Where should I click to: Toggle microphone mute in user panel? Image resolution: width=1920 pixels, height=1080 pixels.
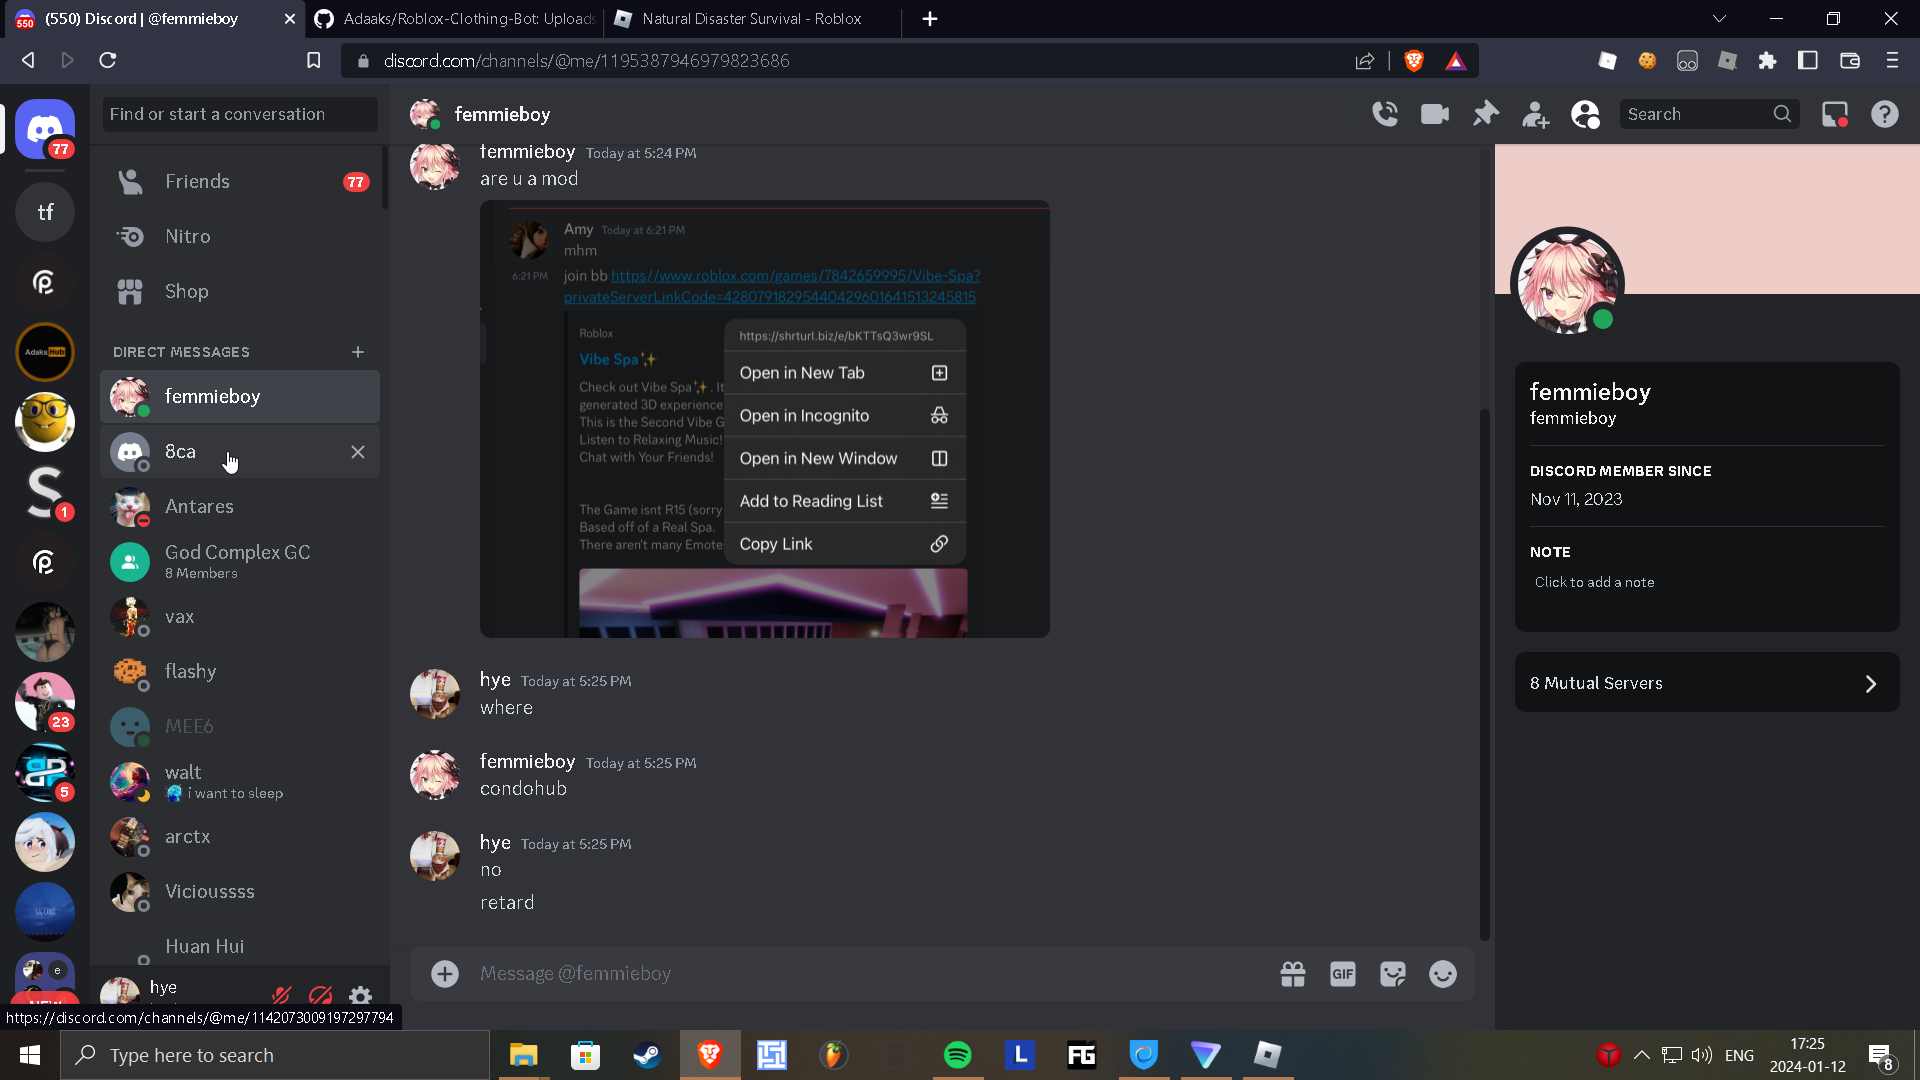282,996
